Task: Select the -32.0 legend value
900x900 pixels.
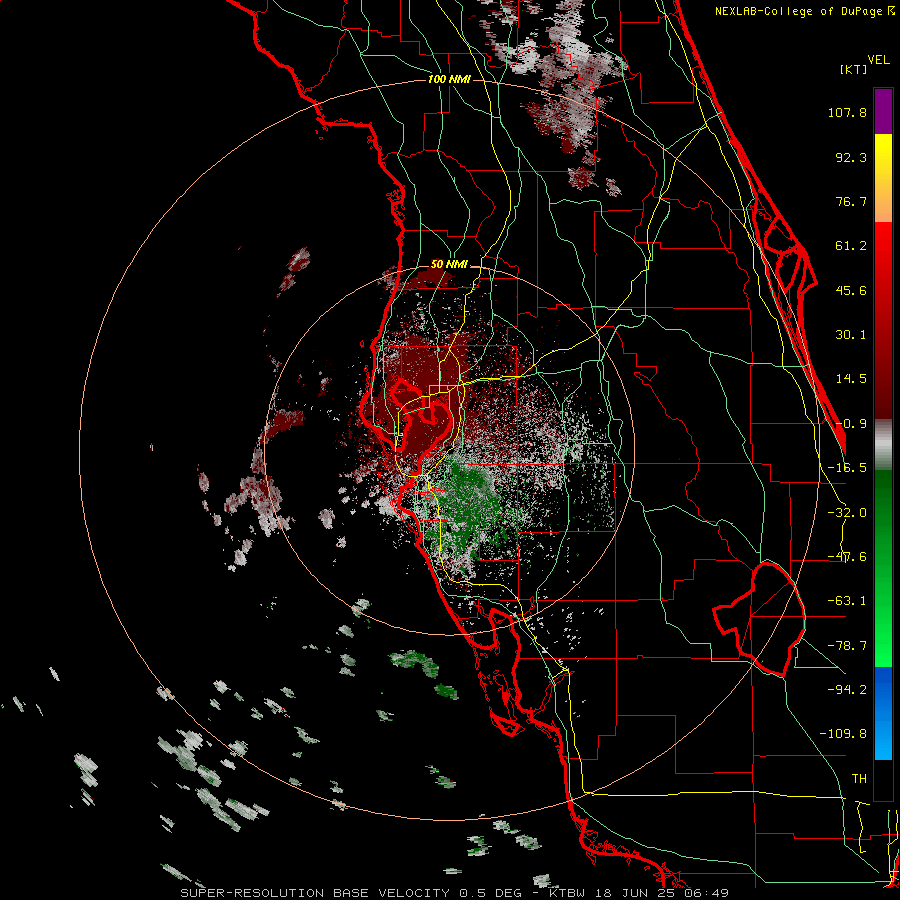Action: [x=847, y=513]
